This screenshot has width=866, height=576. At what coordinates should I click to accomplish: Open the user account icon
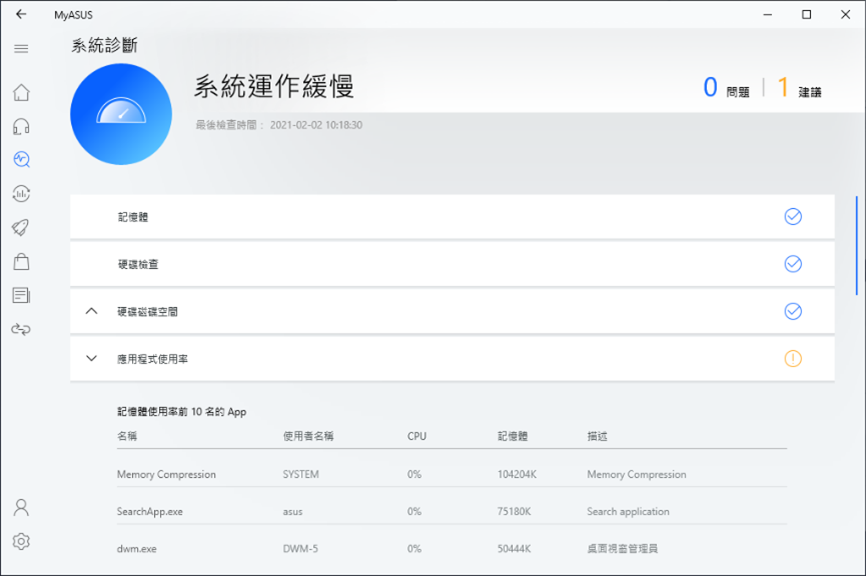point(21,507)
